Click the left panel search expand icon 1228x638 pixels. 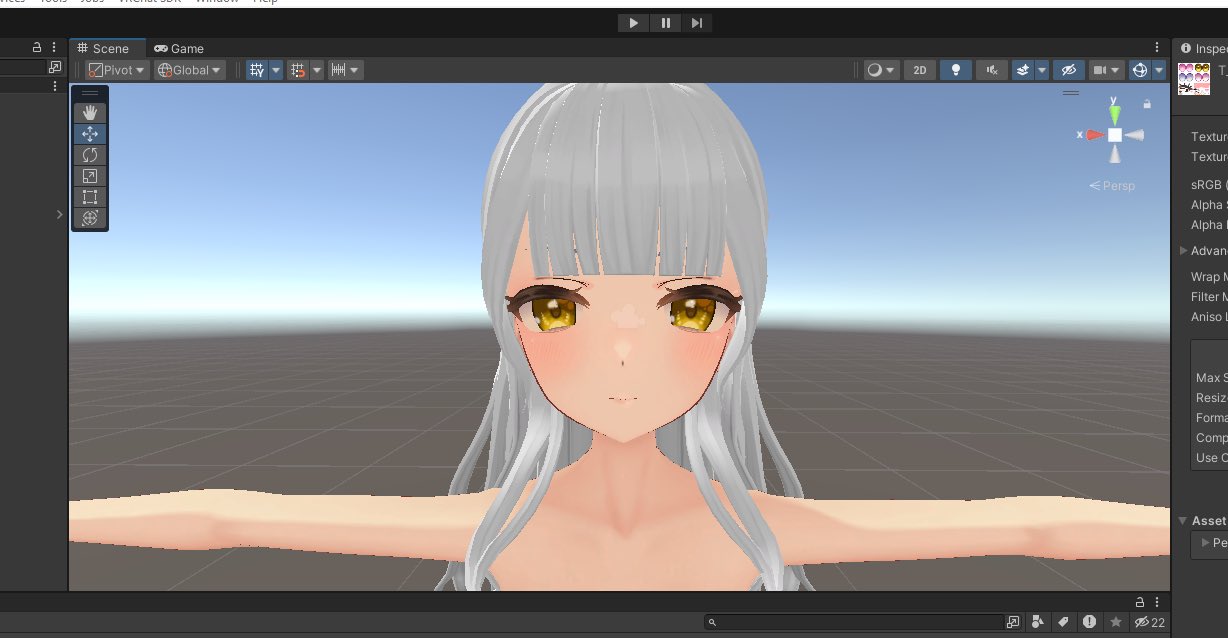point(55,67)
